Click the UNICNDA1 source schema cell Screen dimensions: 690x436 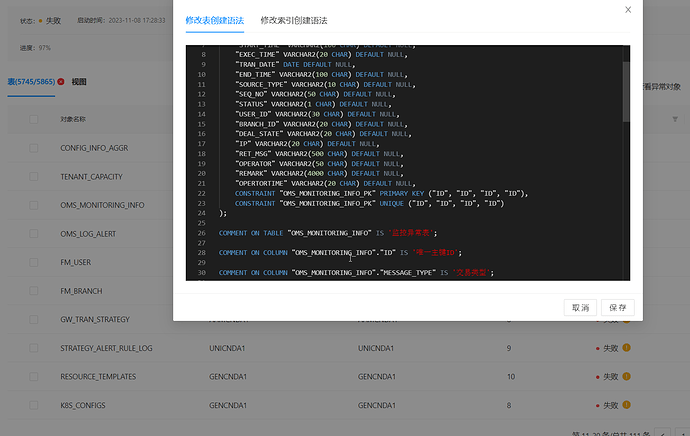point(227,348)
